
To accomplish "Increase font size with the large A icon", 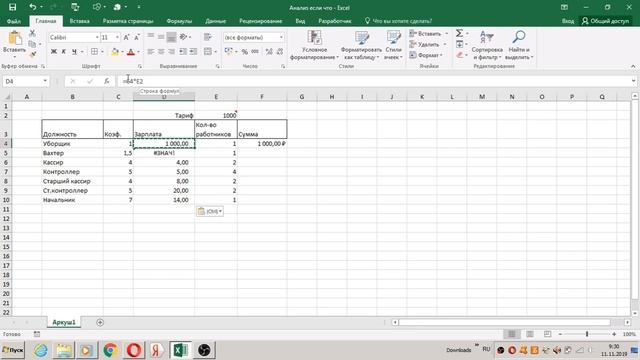I will (x=126, y=37).
